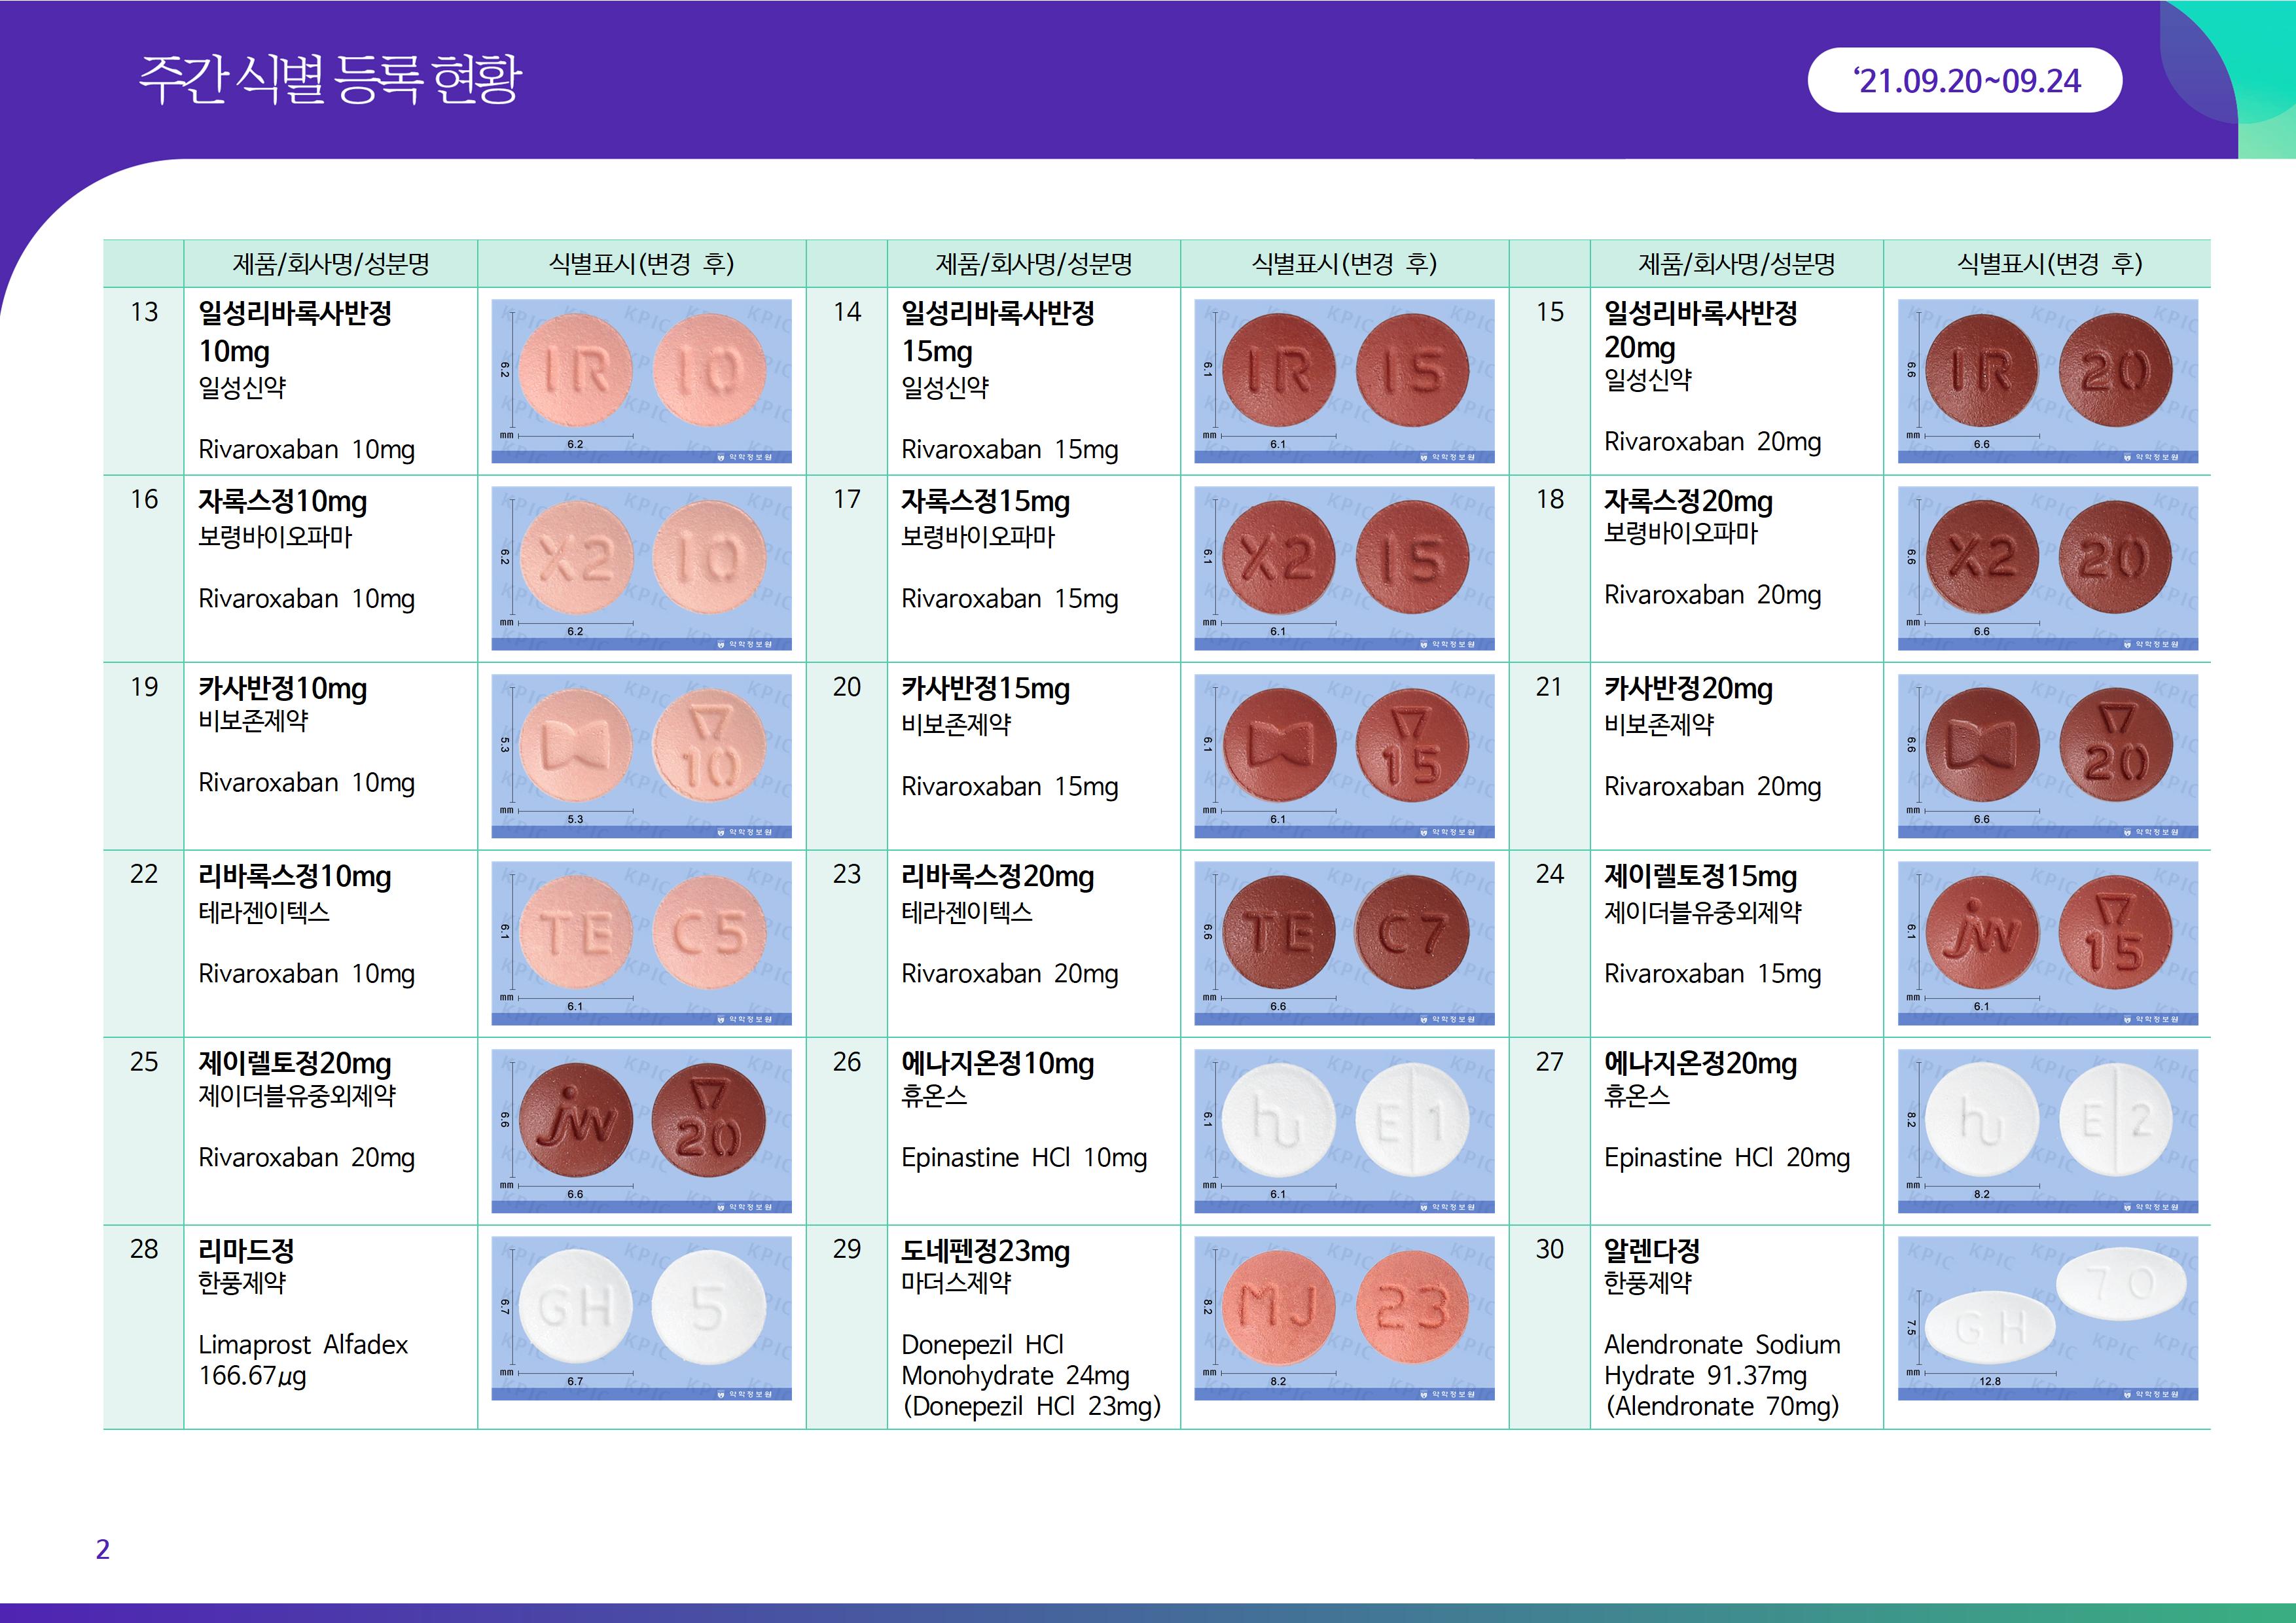
Task: Click the page title 주간 식별 등록 현황
Action: pyautogui.click(x=330, y=79)
